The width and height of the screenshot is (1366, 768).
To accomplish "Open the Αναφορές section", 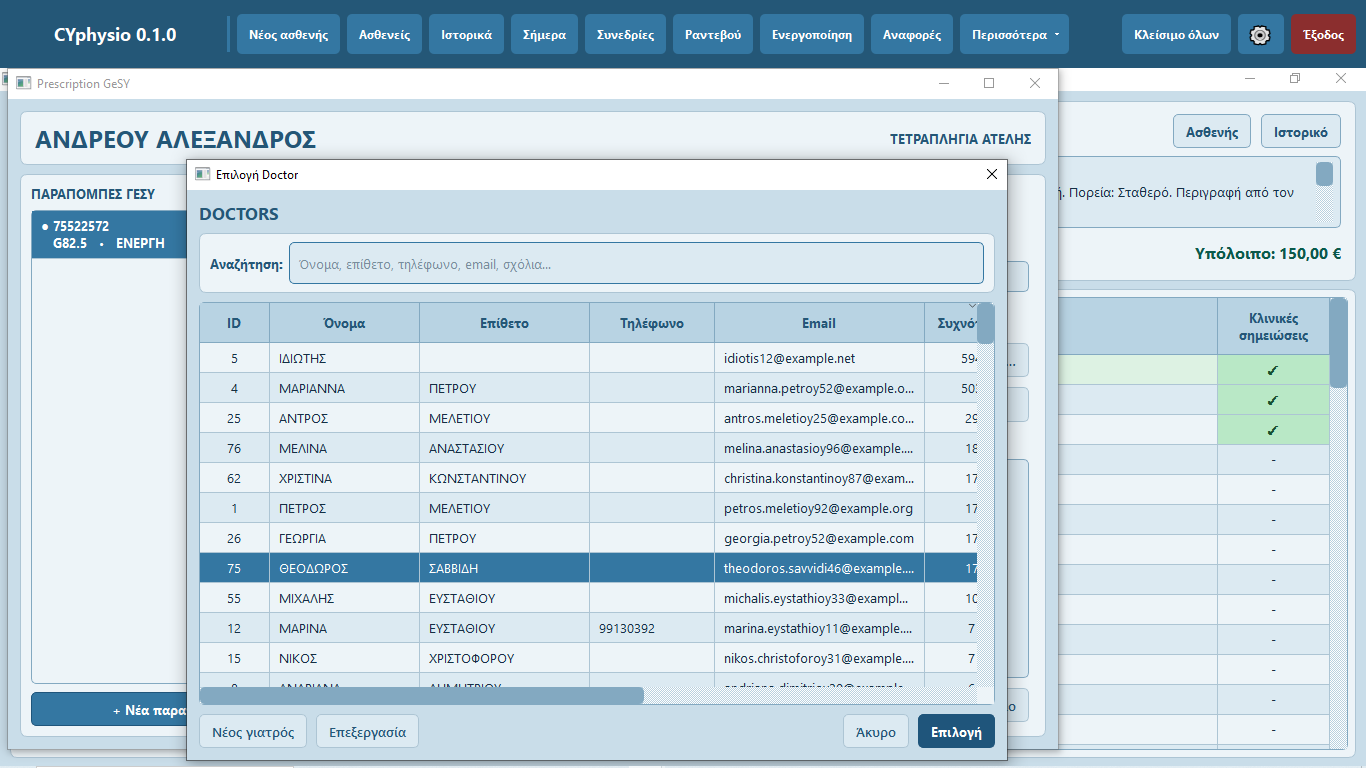I will pos(912,34).
